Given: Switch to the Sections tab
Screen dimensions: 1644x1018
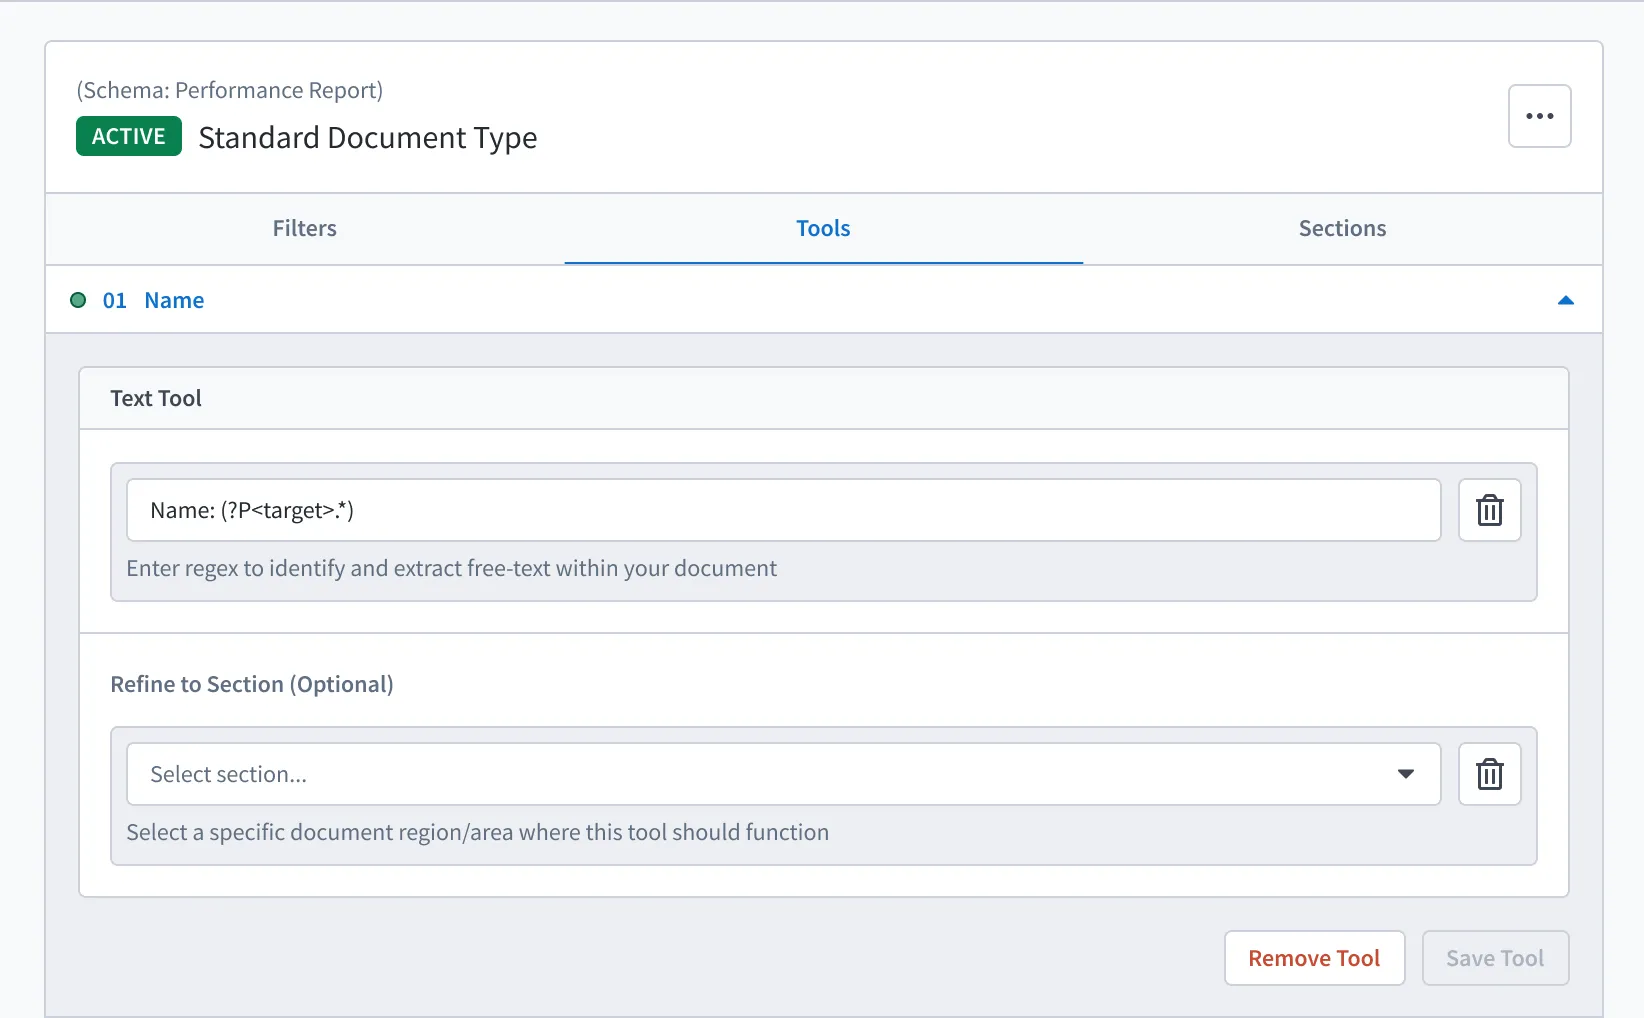Looking at the screenshot, I should click(x=1342, y=228).
